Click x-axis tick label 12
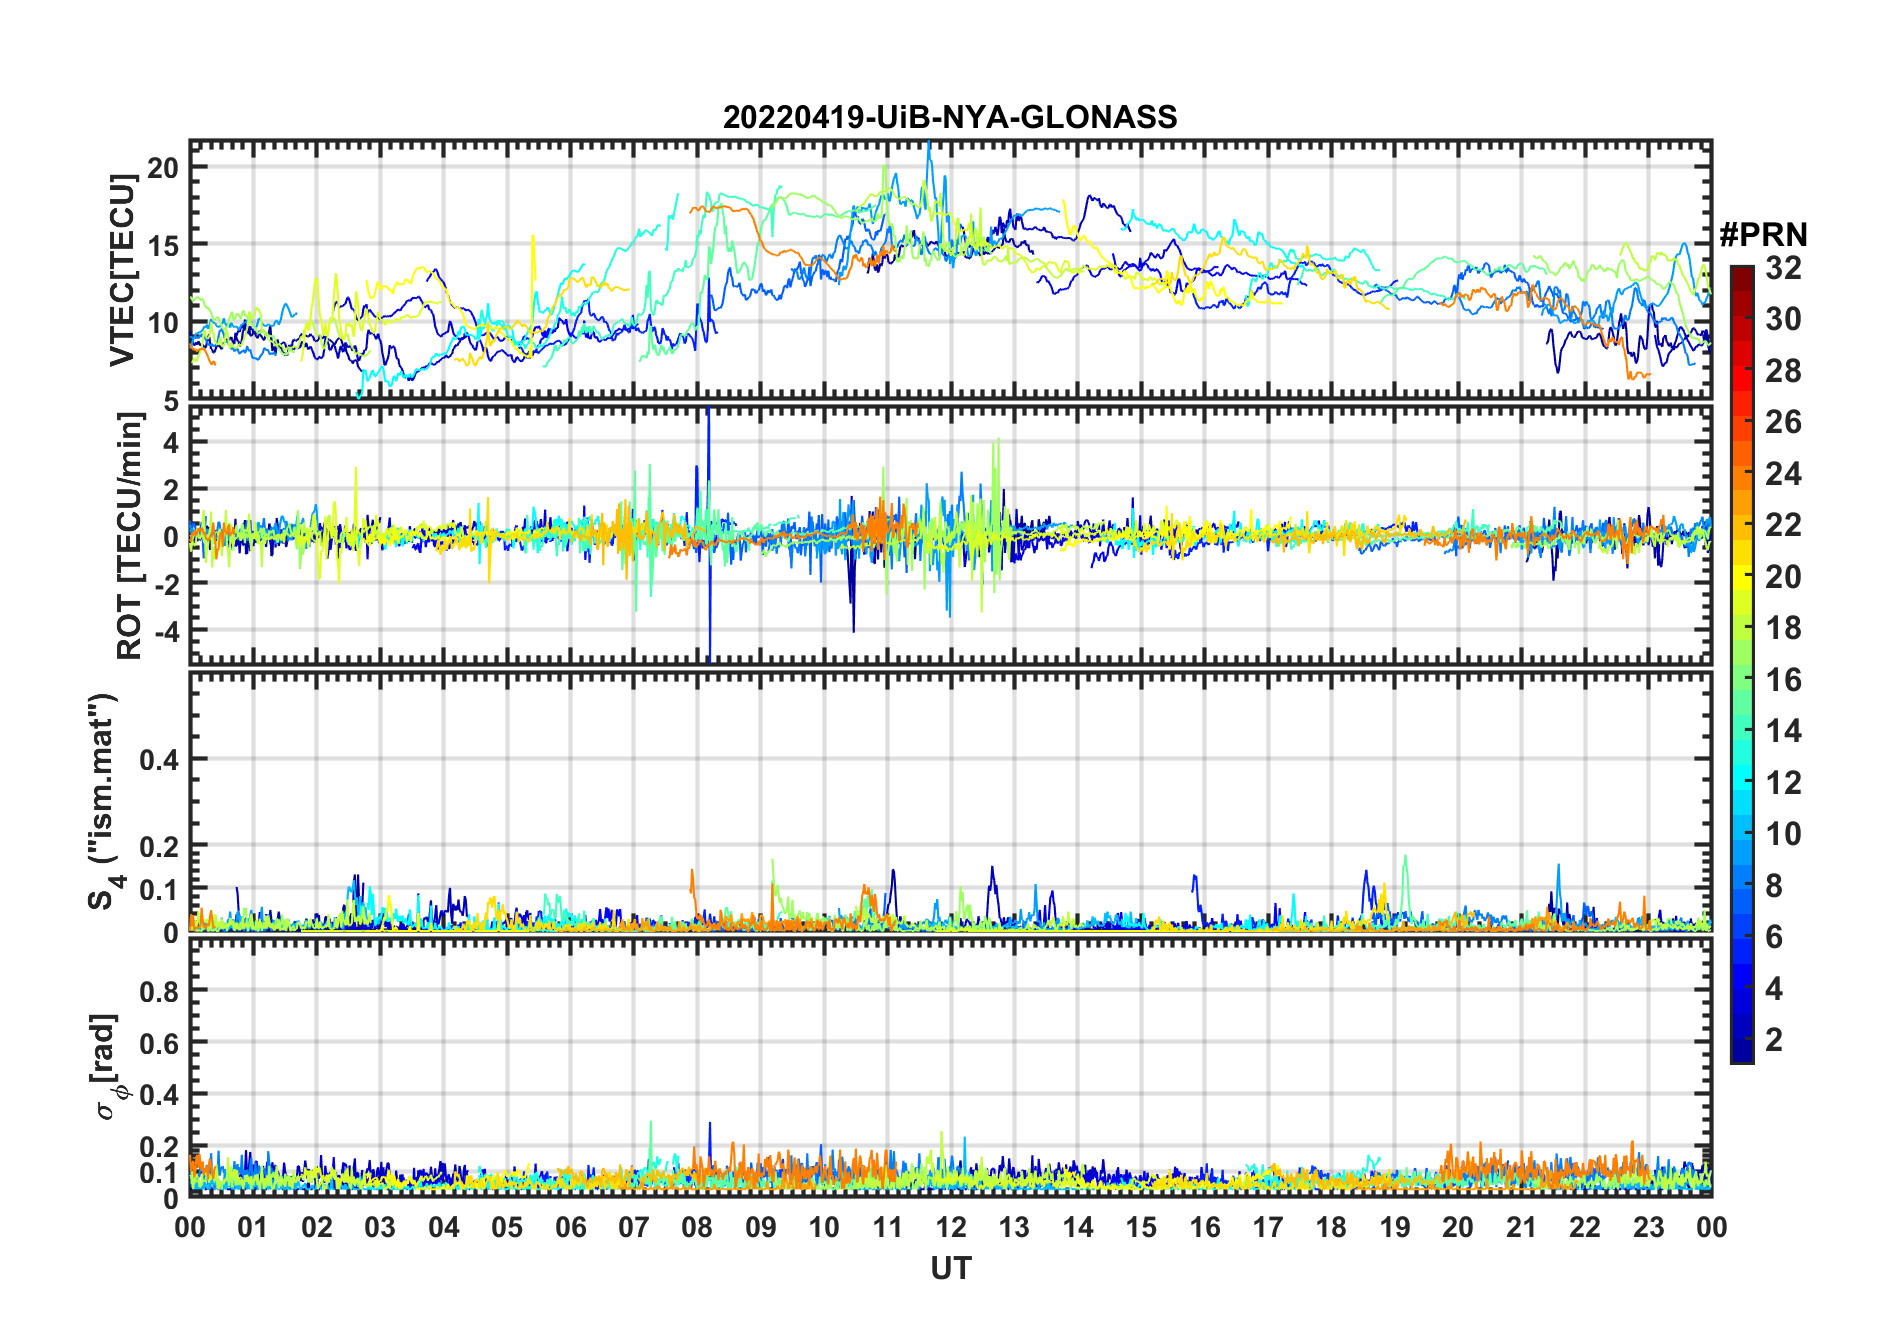This screenshot has height=1330, width=1902. tap(950, 1227)
